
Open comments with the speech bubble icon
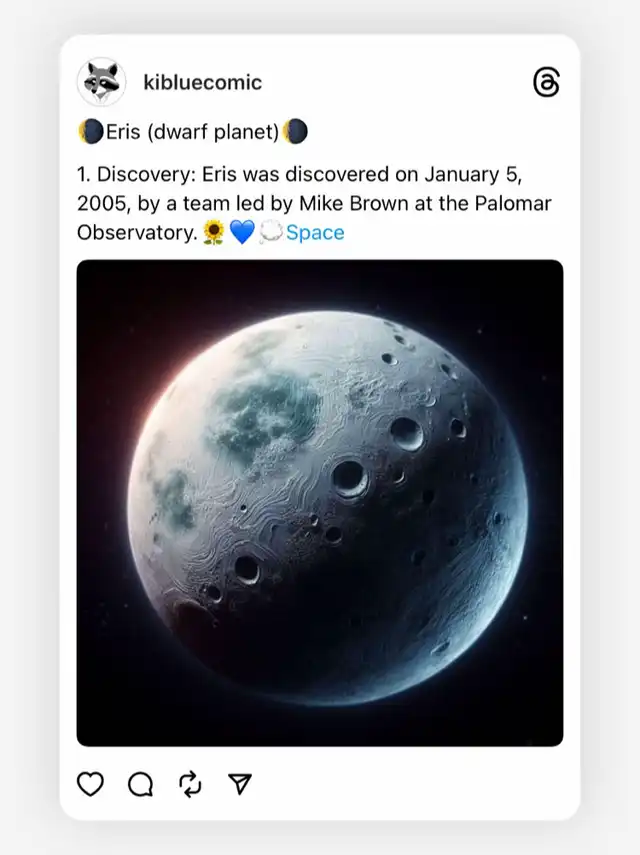pyautogui.click(x=141, y=784)
